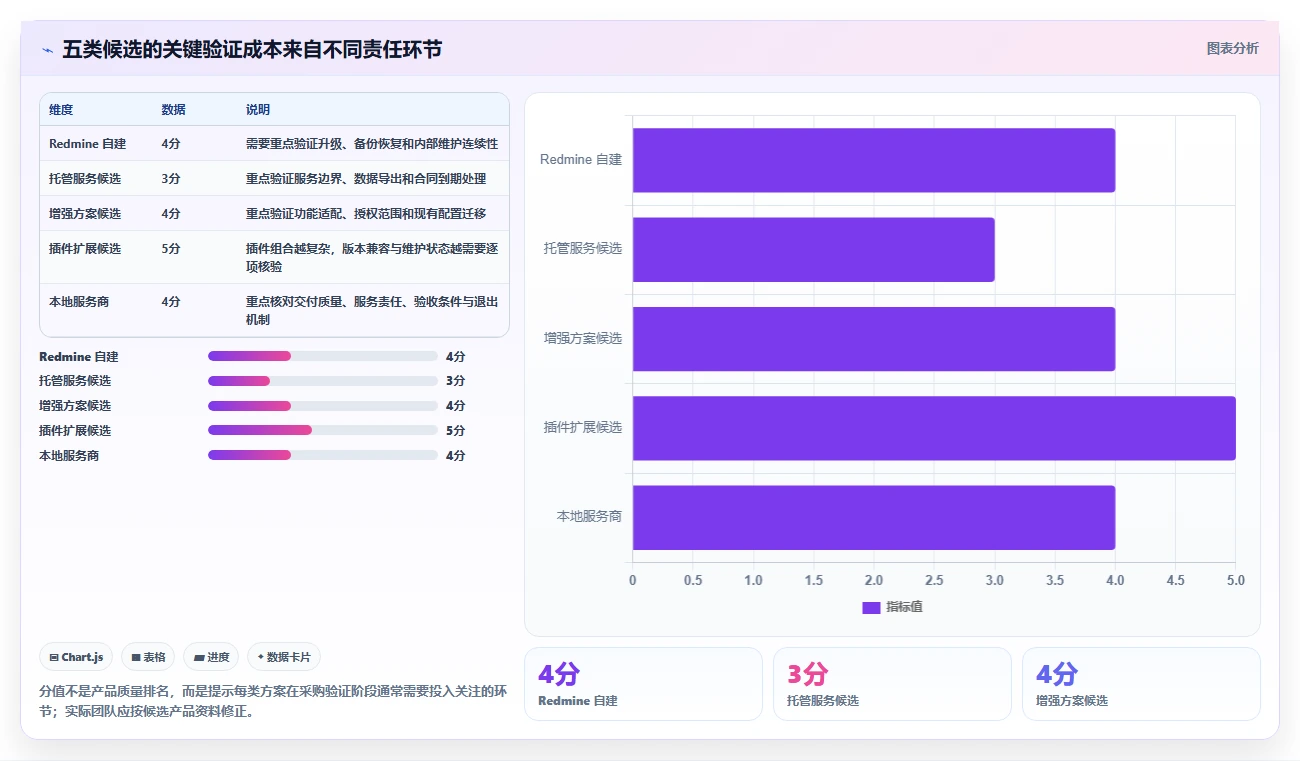Select the 数据卡片 tag chip
This screenshot has height=761, width=1300.
284,657
